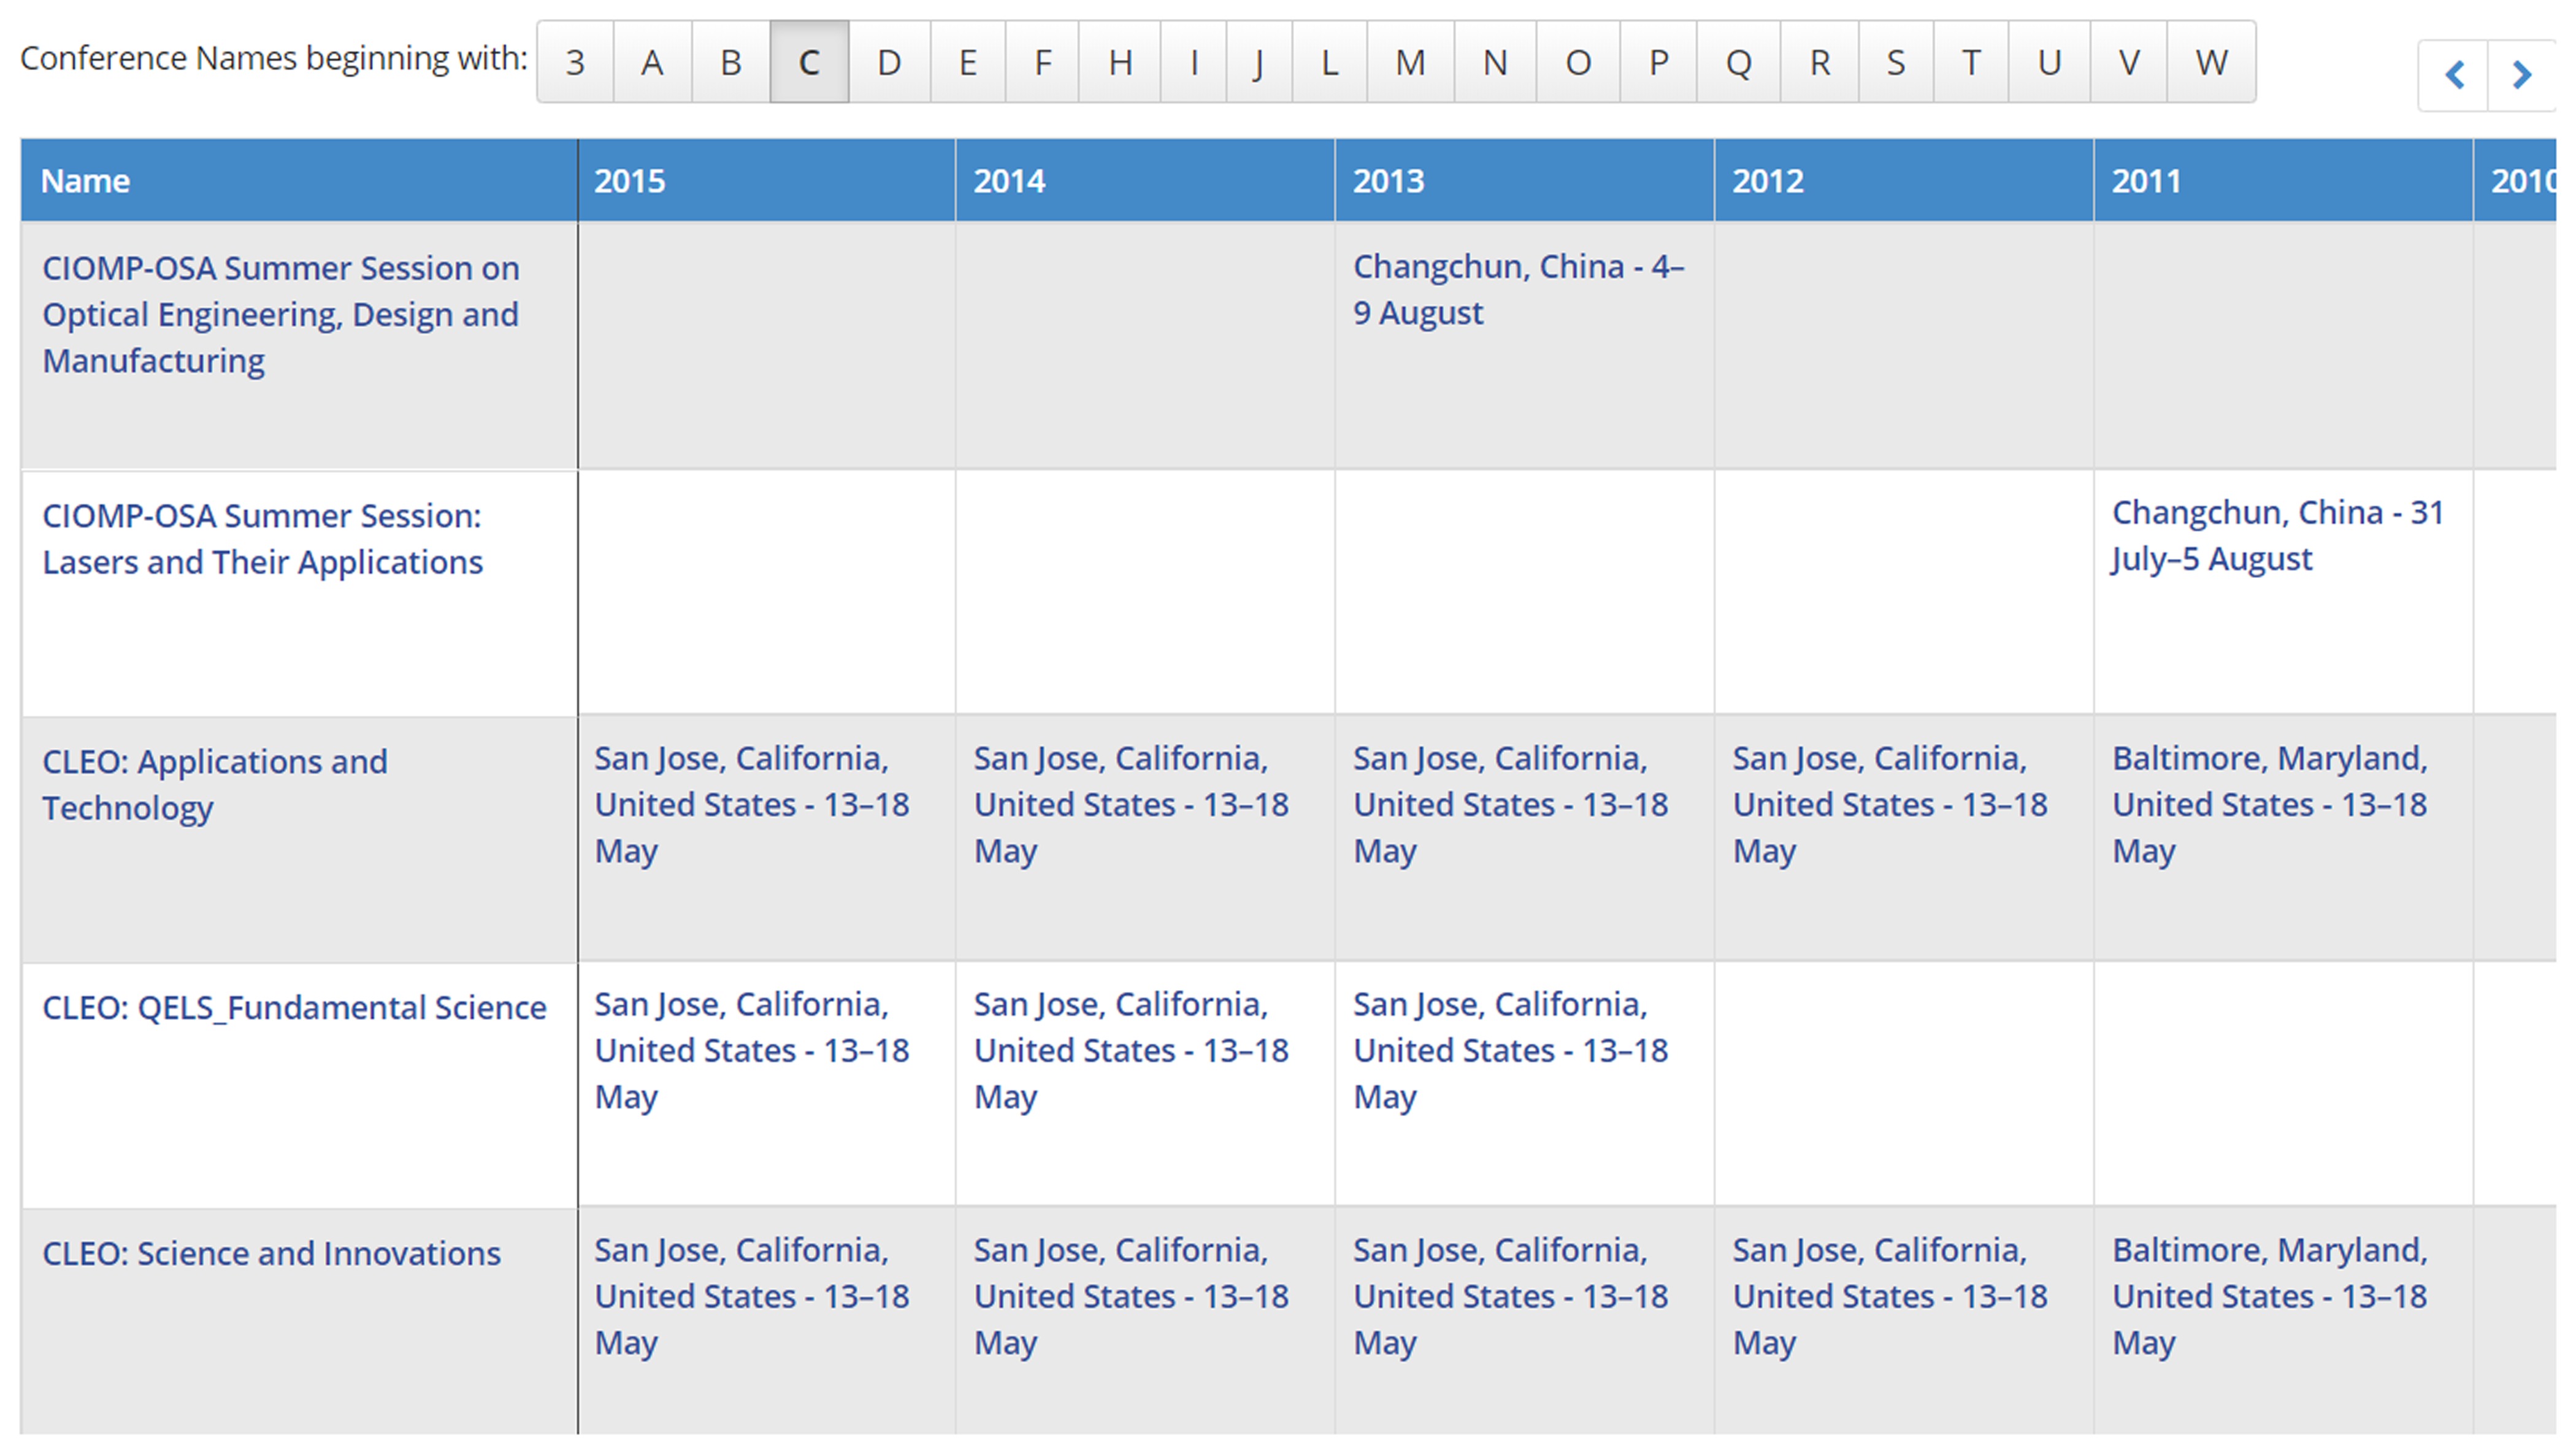Filter conference names beginning with U
Viewport: 2576px width, 1454px height.
(2049, 62)
